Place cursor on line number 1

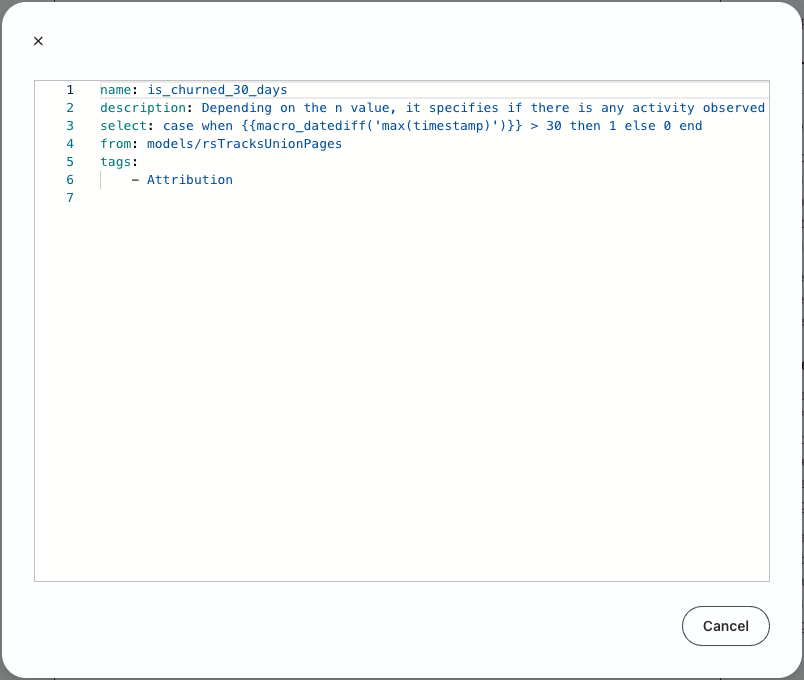click(70, 90)
